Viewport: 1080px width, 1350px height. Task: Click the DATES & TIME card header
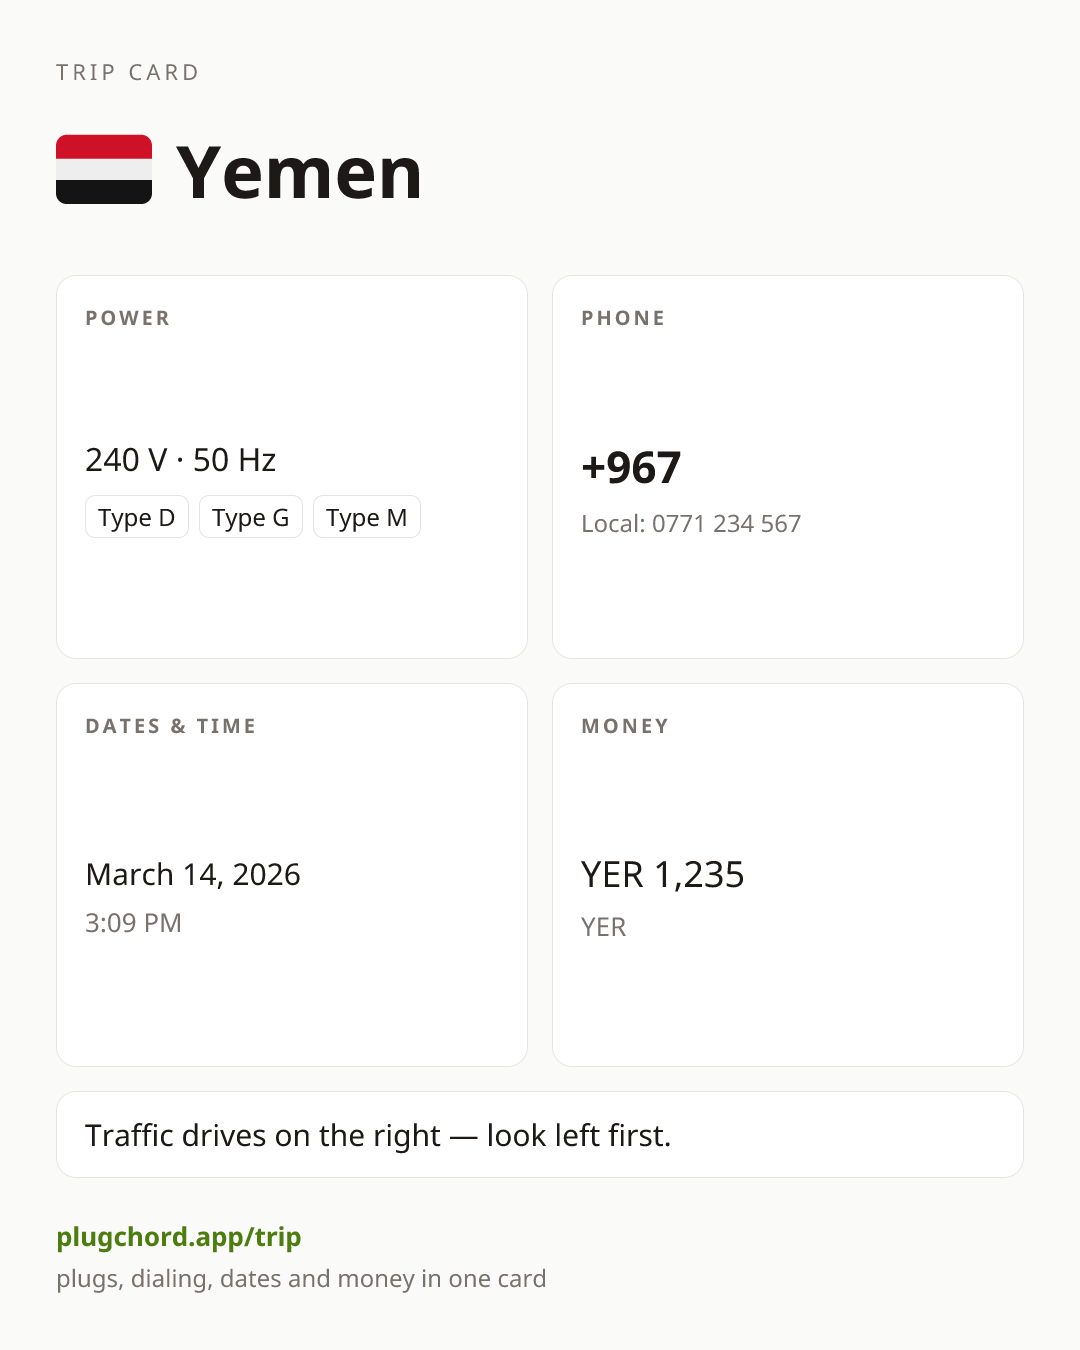coord(171,726)
